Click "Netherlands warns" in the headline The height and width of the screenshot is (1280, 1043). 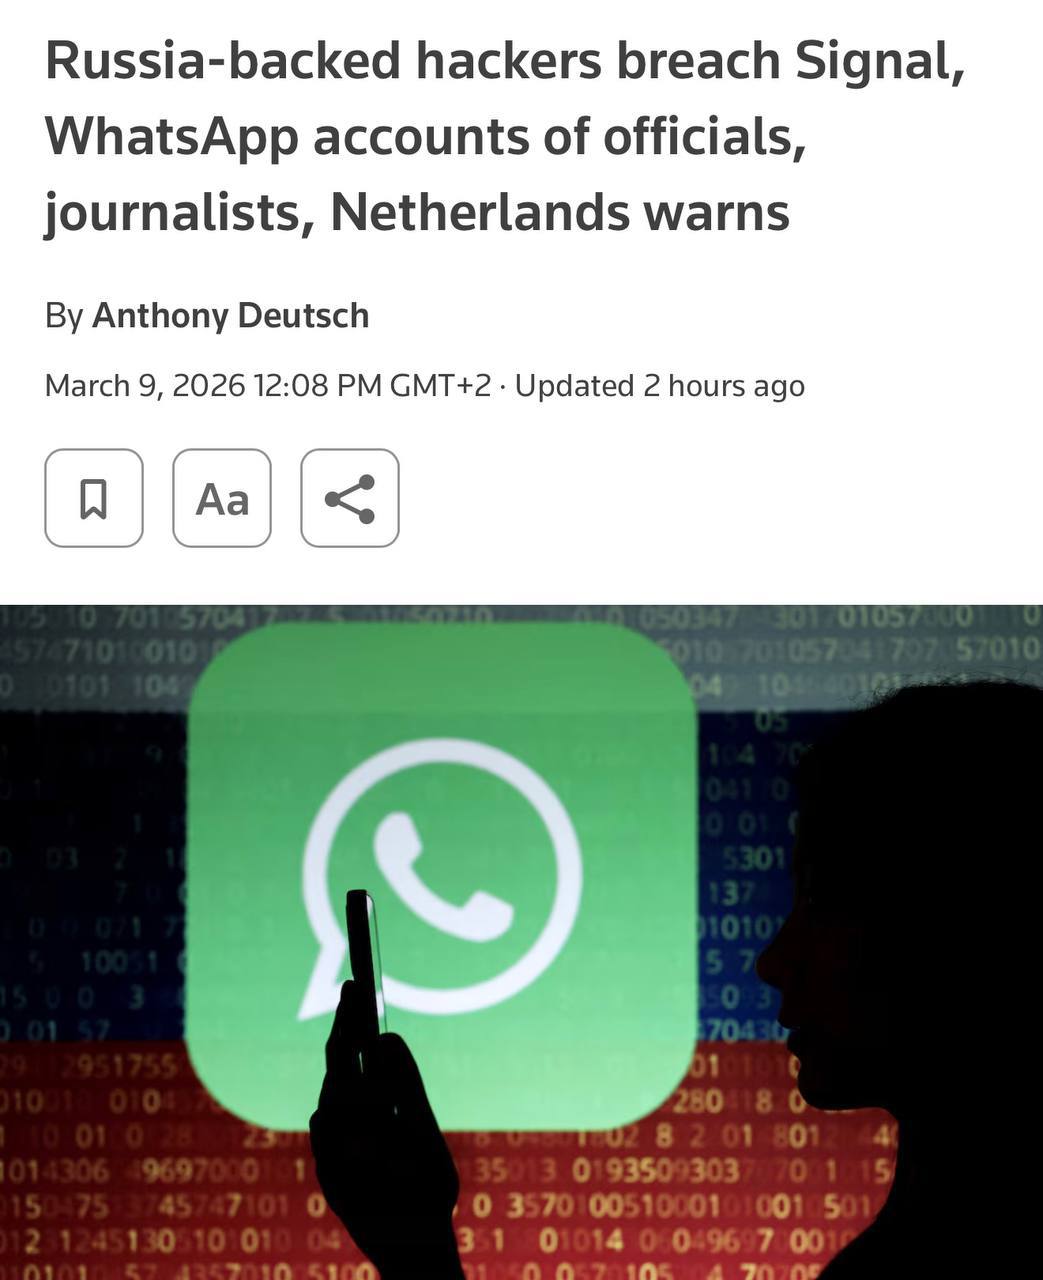point(560,212)
